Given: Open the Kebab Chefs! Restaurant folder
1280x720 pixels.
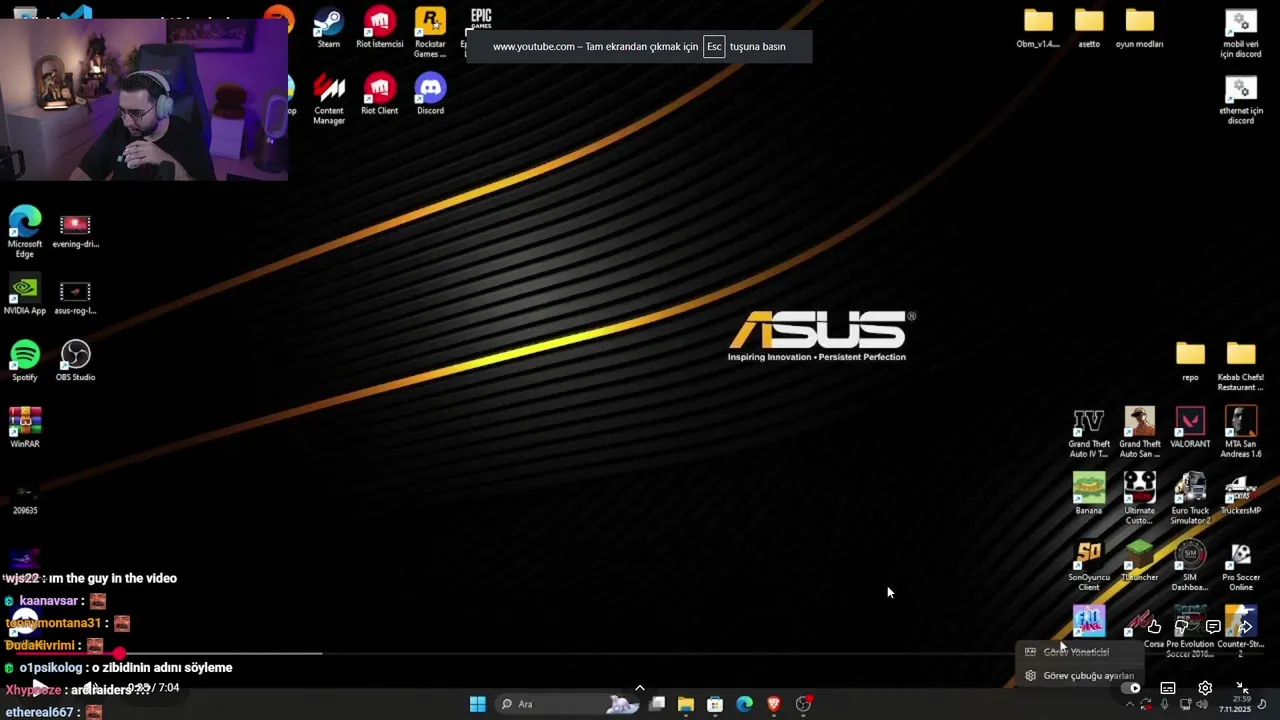Looking at the screenshot, I should click(x=1241, y=366).
